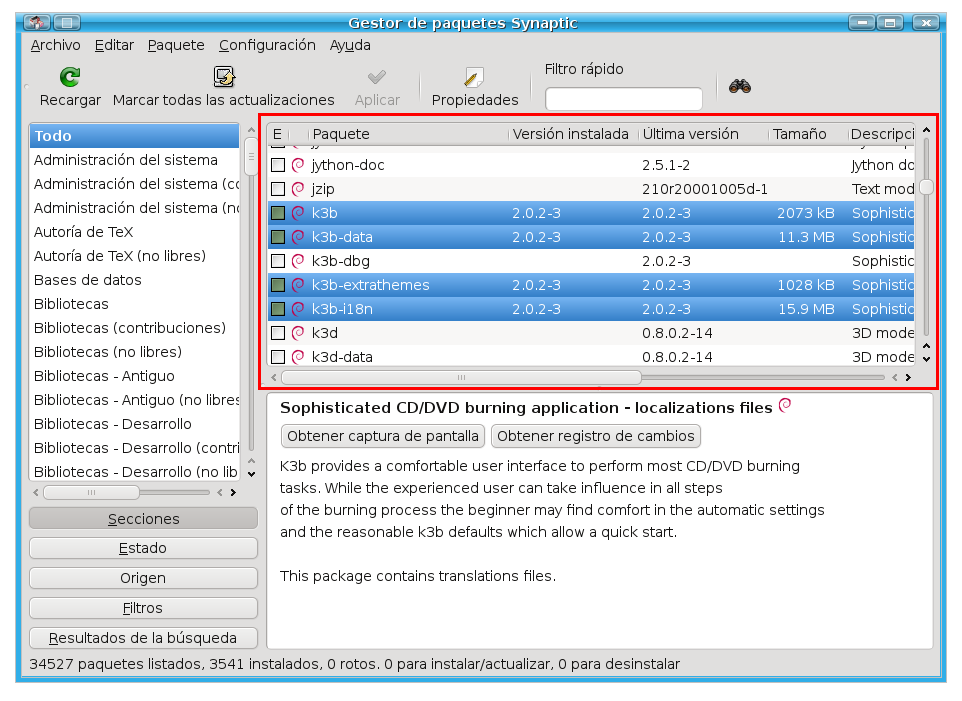The image size is (962, 701).
Task: Click package list horizontal scrollbar thumb
Action: pyautogui.click(x=461, y=377)
